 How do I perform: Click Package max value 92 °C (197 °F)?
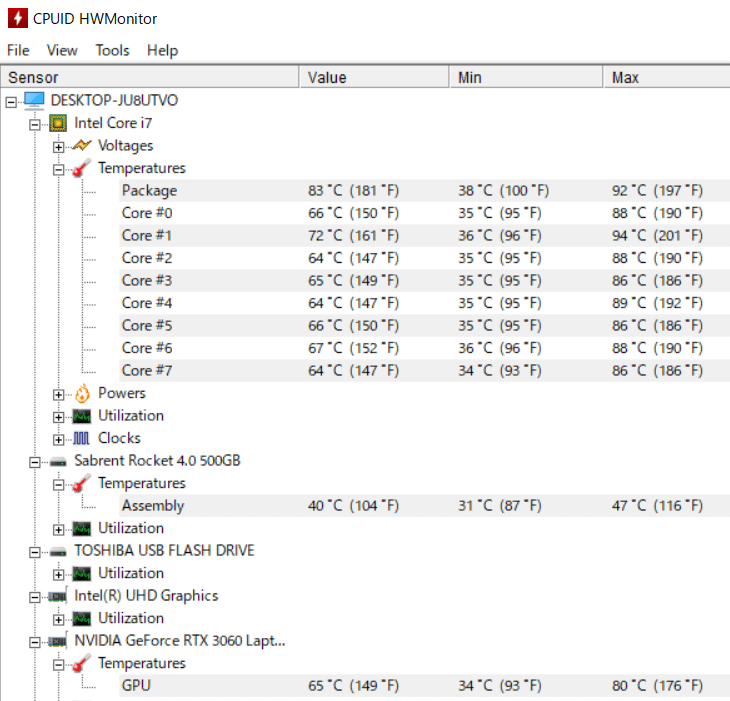(657, 190)
